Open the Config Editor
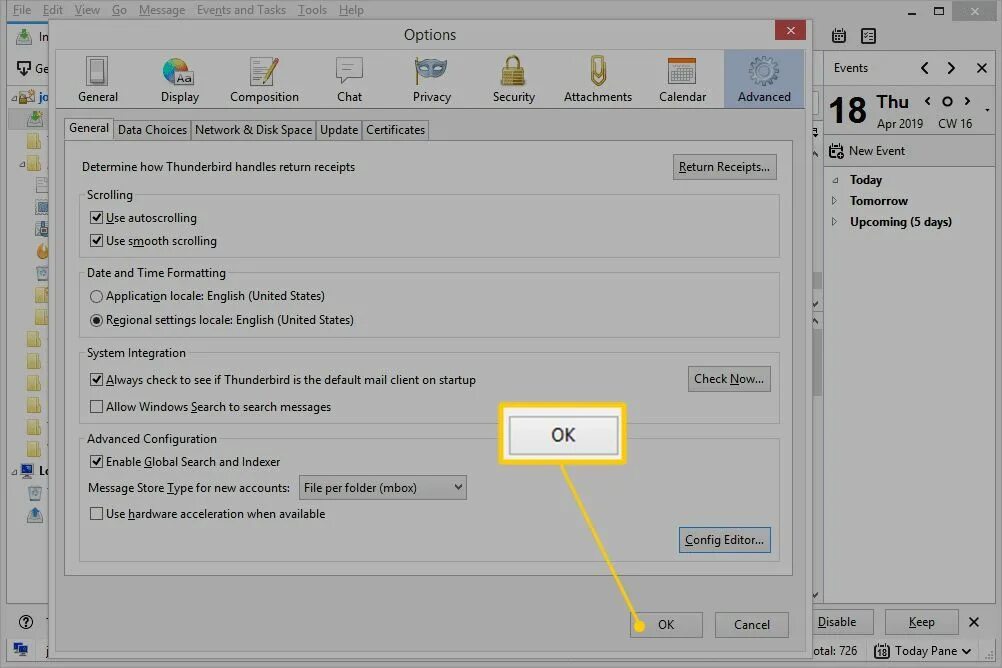1002x668 pixels. 724,540
